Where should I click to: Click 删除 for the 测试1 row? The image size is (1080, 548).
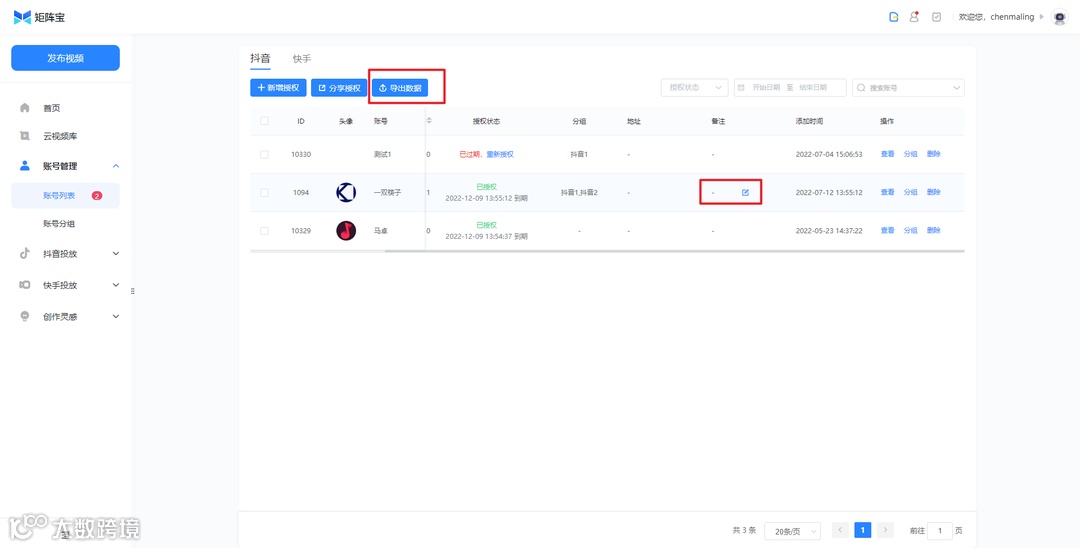coord(933,154)
